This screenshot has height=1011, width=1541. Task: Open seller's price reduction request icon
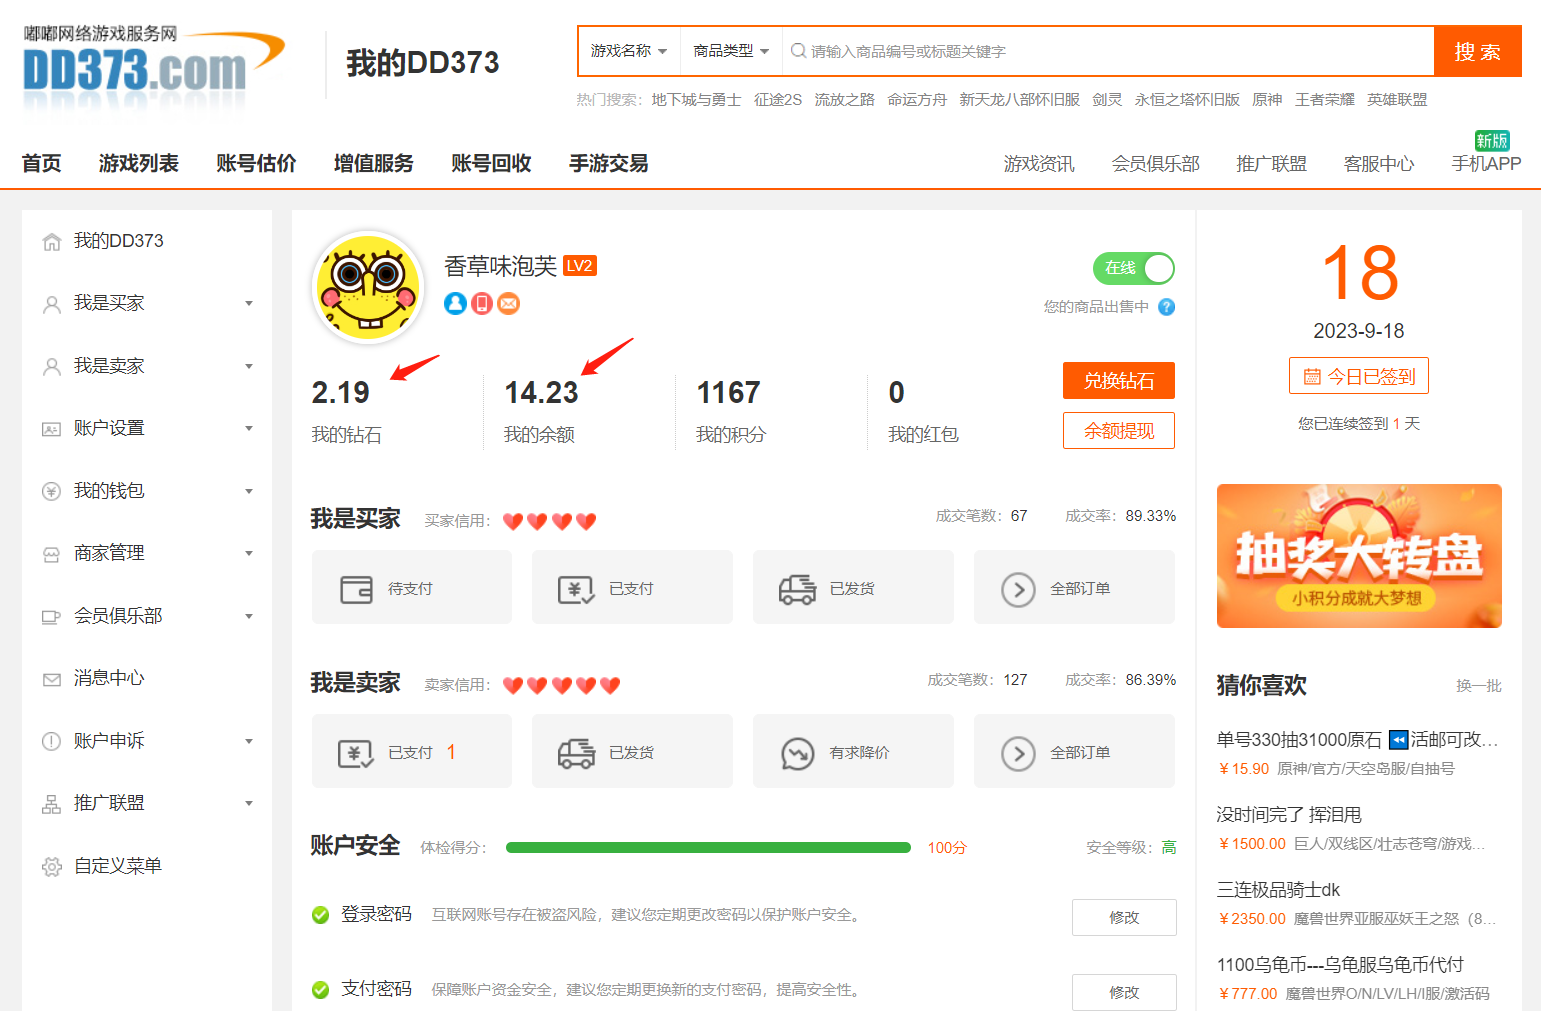point(797,753)
